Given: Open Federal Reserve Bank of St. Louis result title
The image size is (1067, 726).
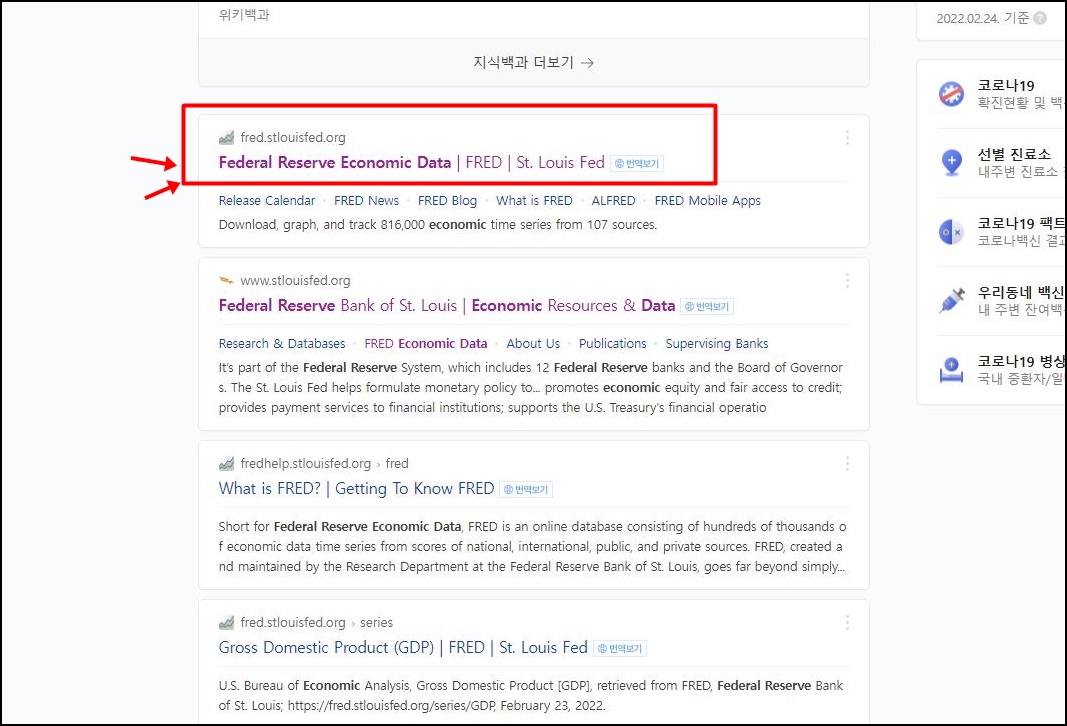Looking at the screenshot, I should 447,306.
